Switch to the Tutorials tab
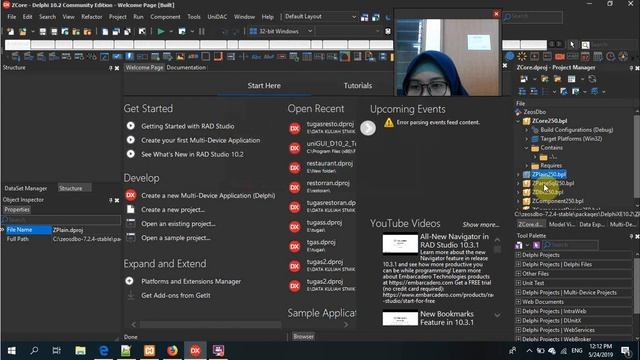 [358, 86]
